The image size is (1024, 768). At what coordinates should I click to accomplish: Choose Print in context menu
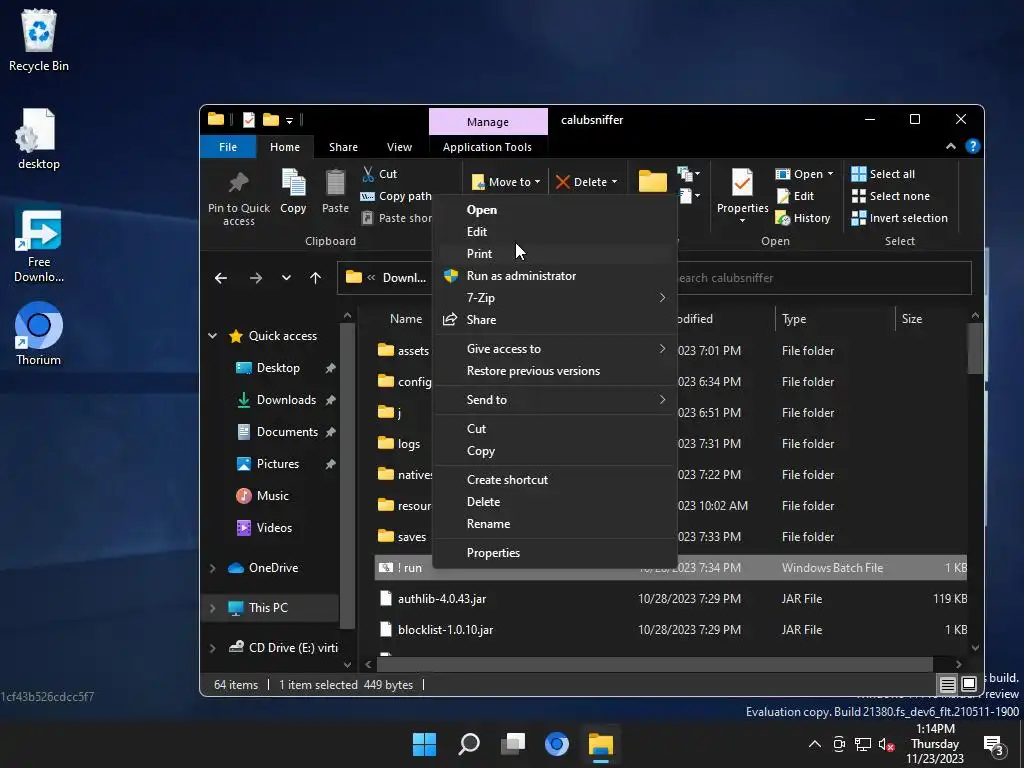point(554,253)
